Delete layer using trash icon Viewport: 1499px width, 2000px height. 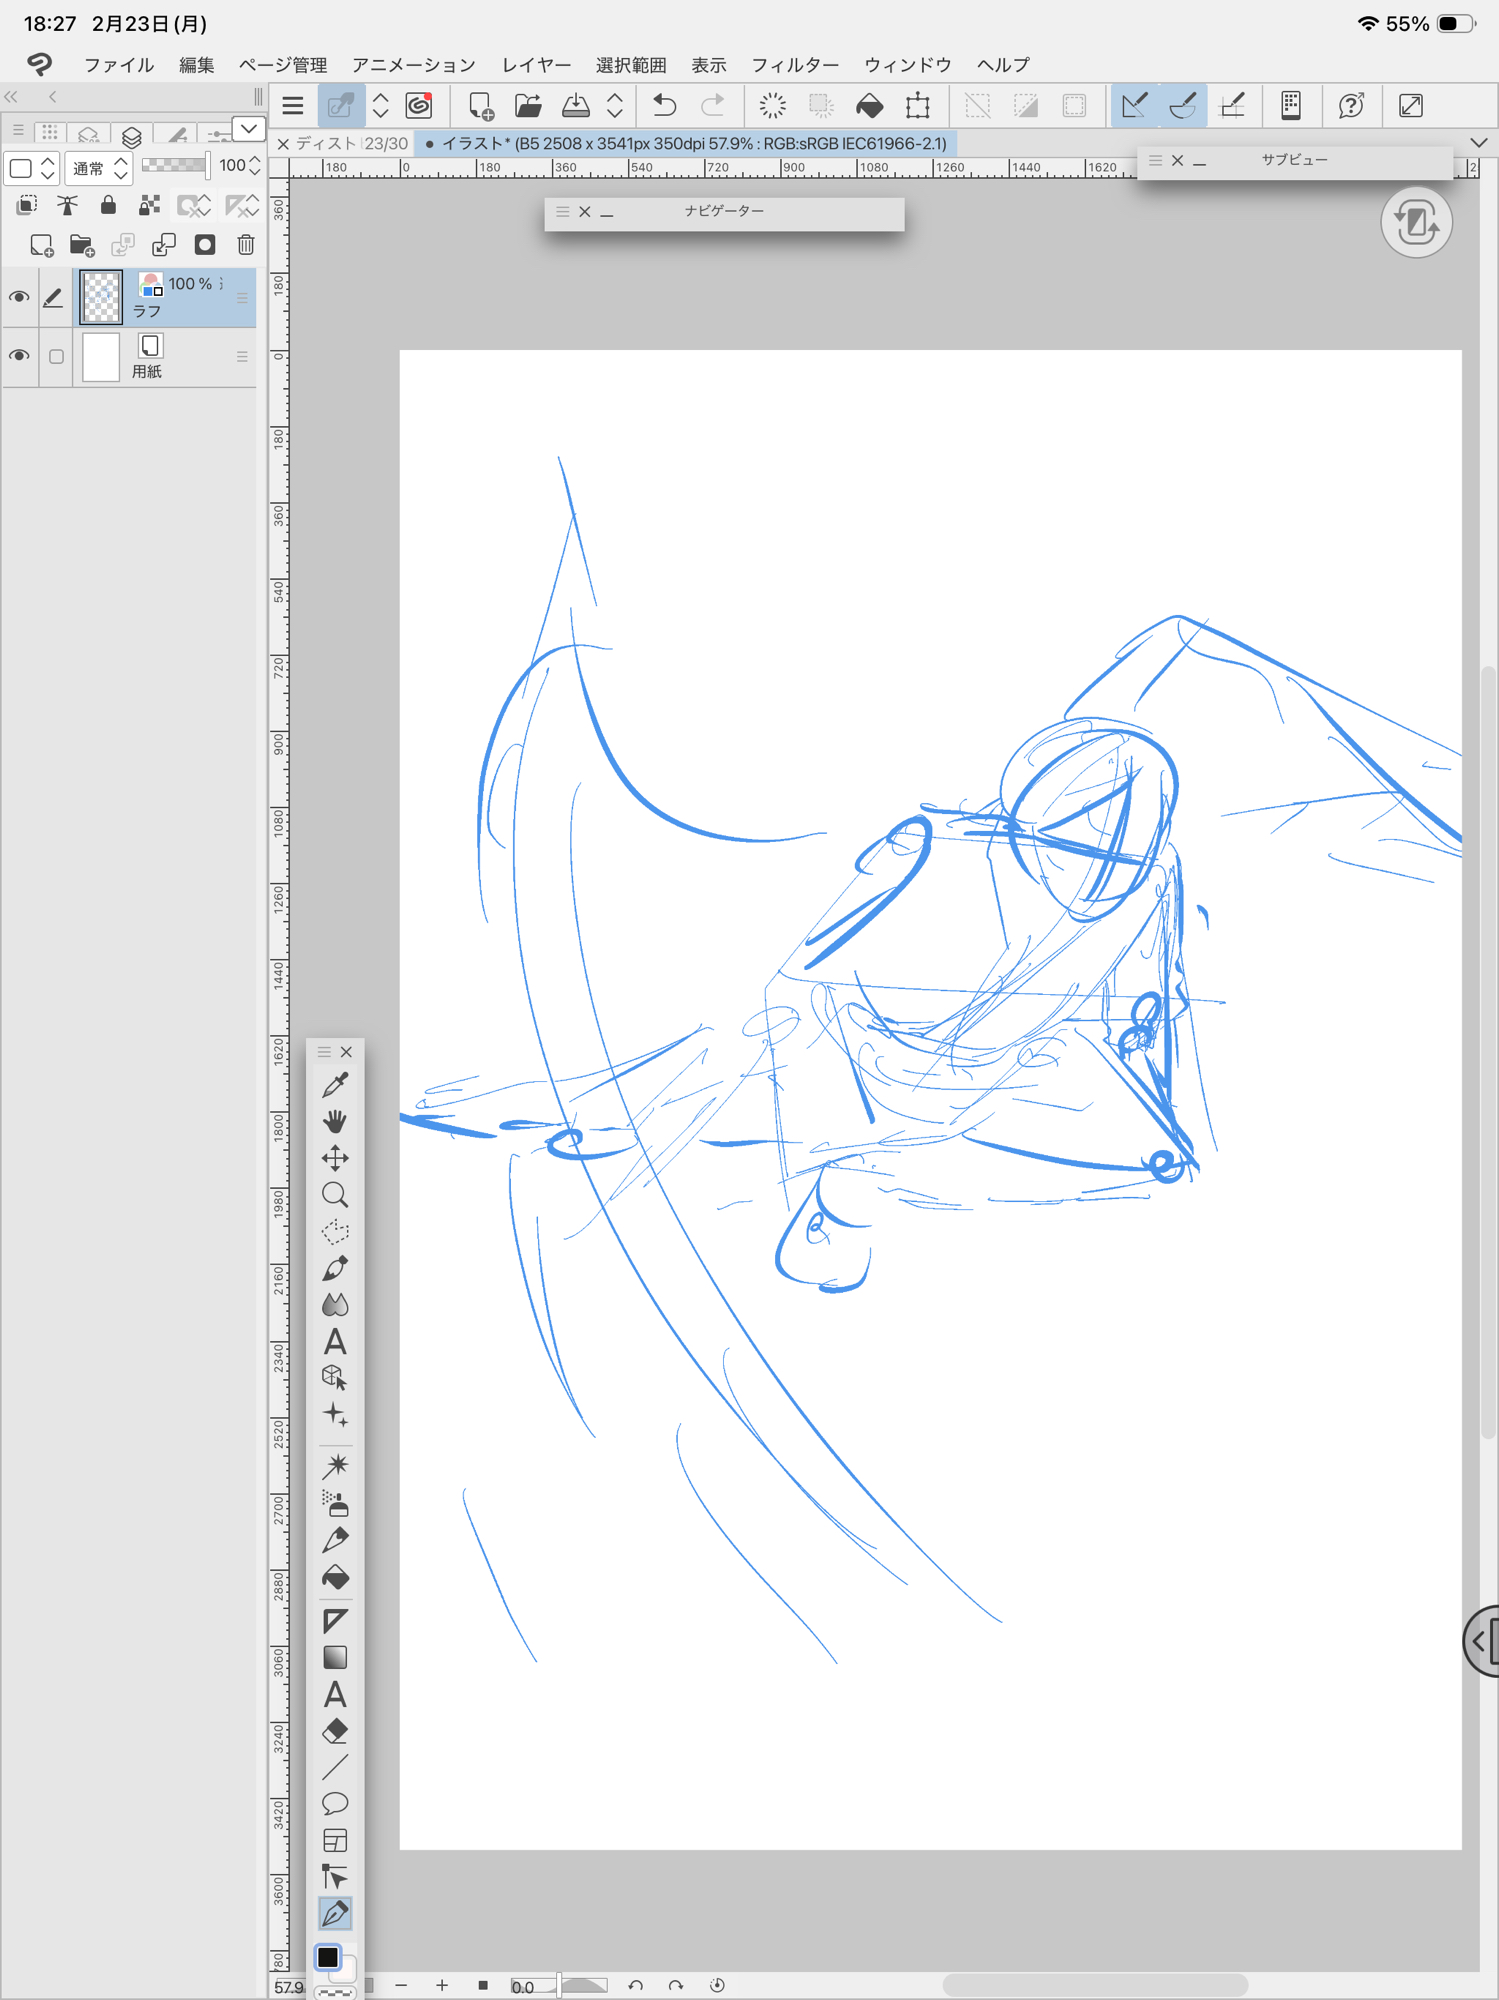click(246, 245)
